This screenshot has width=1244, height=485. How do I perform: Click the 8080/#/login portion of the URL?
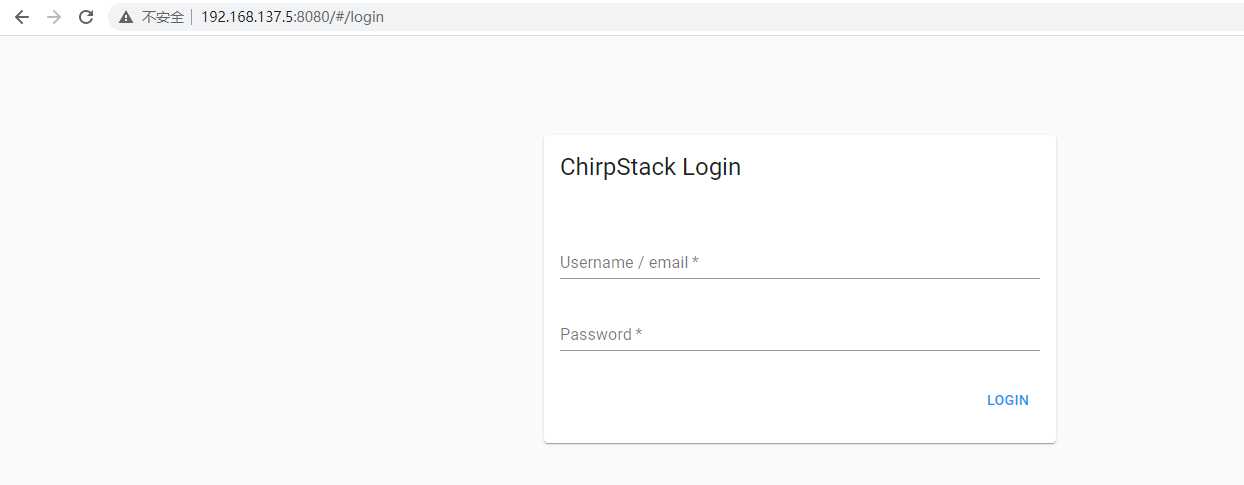pyautogui.click(x=340, y=17)
